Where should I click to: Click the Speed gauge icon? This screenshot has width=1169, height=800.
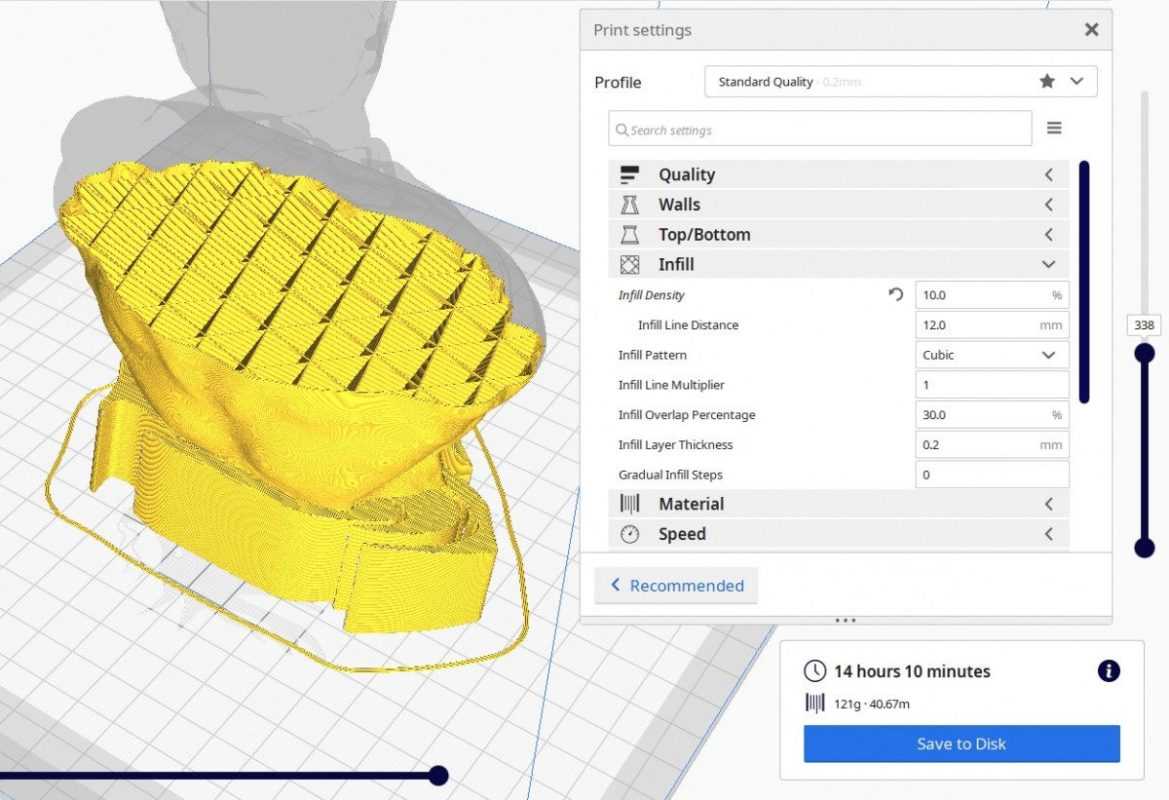629,534
